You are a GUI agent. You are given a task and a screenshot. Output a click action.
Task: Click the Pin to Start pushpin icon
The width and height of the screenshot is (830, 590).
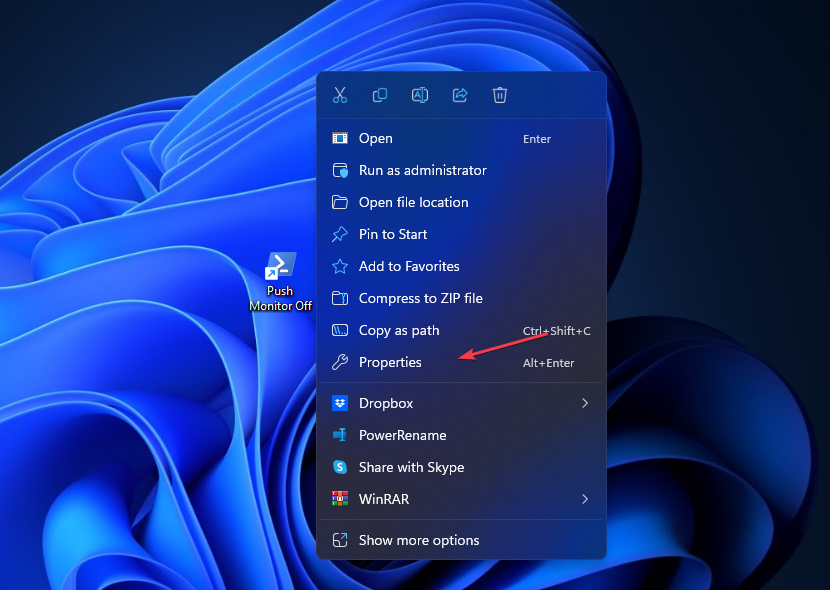(340, 234)
